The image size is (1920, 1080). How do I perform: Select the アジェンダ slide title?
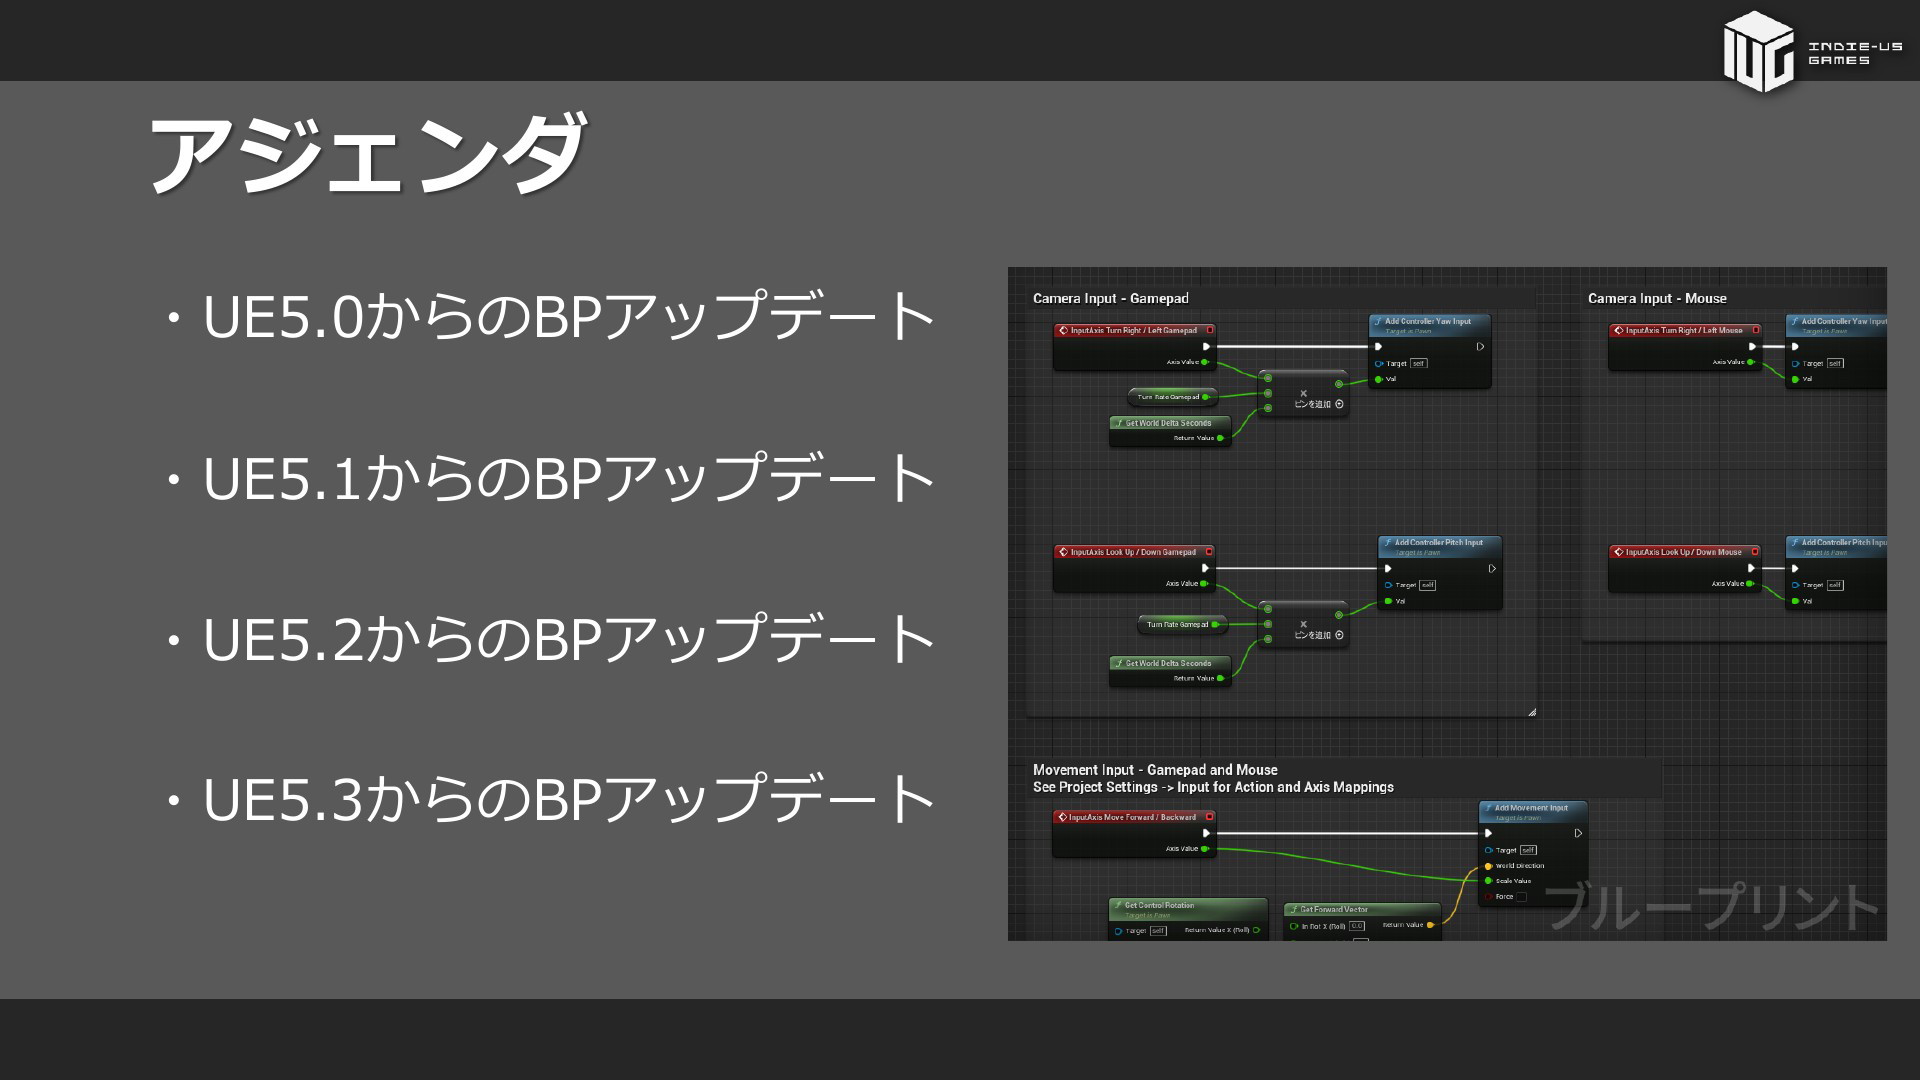(366, 154)
